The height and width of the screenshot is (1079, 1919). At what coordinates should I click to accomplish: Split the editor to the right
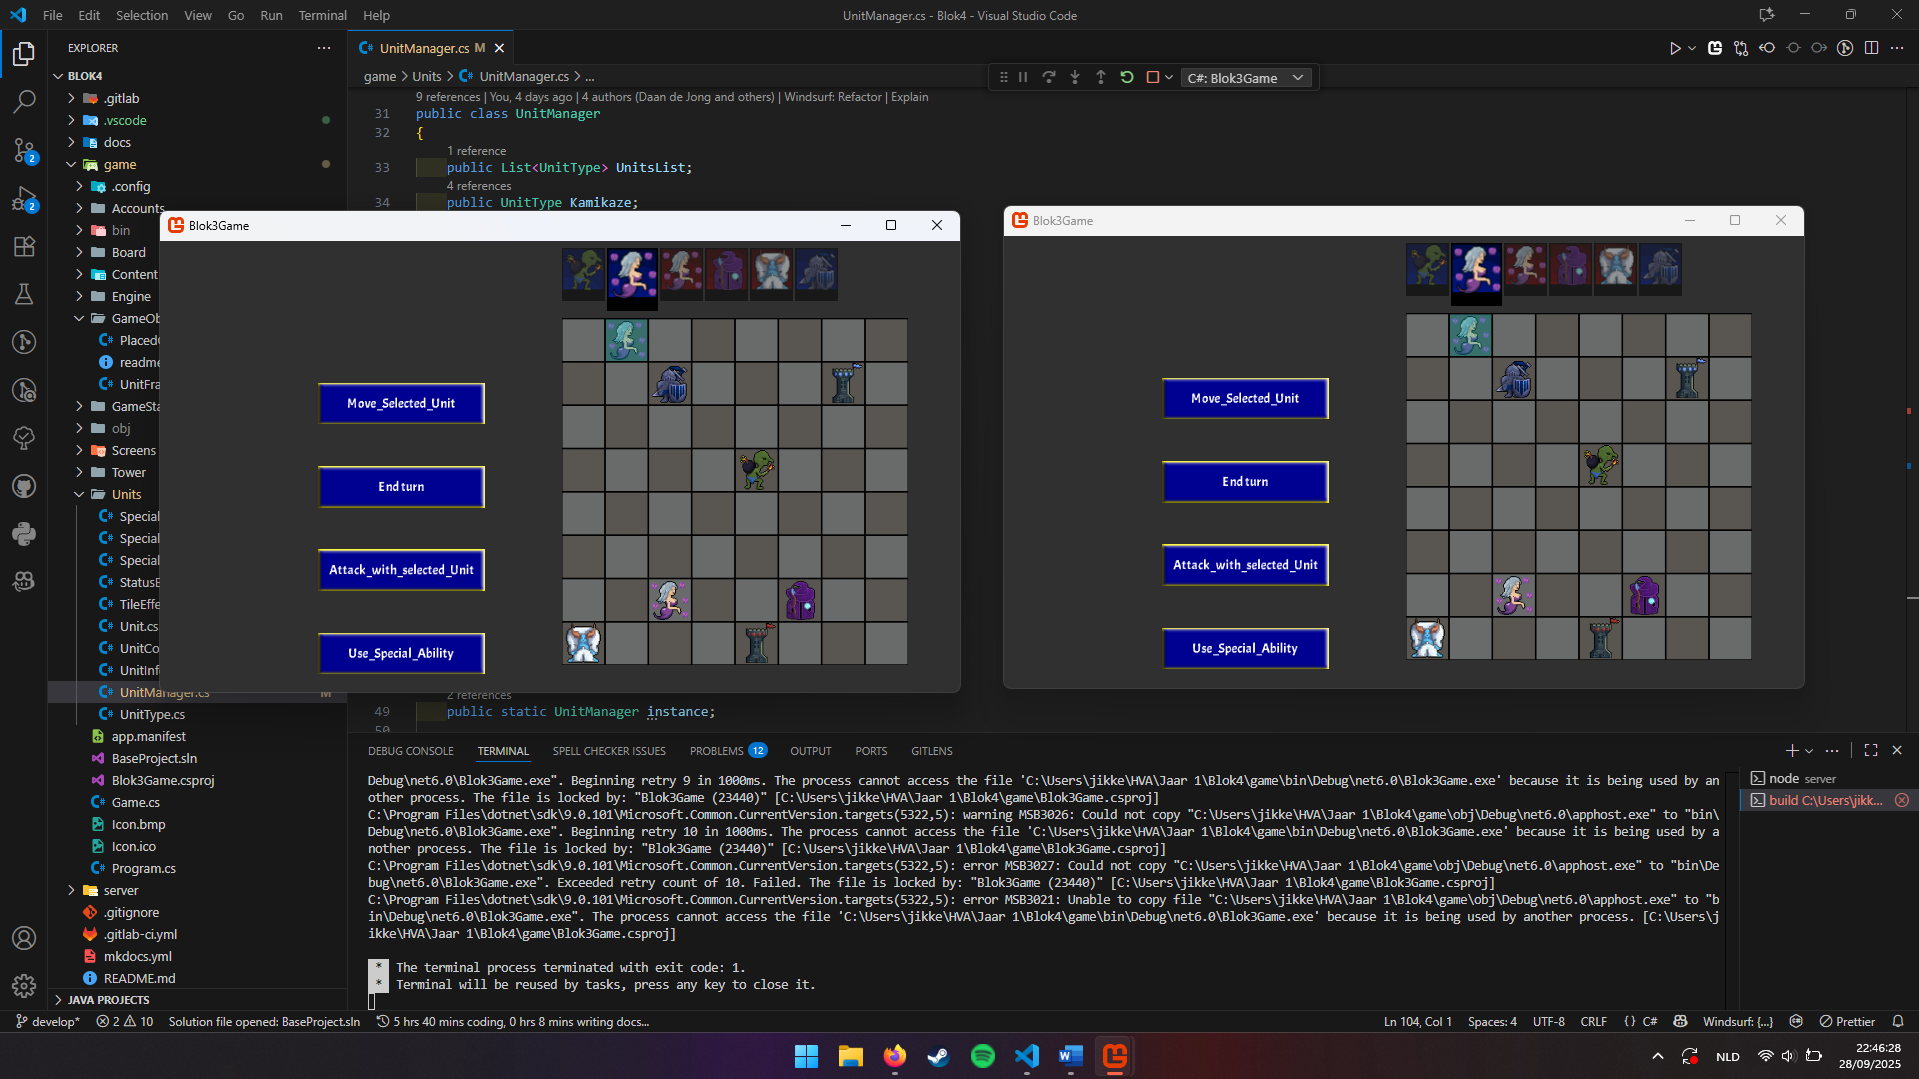[x=1871, y=48]
